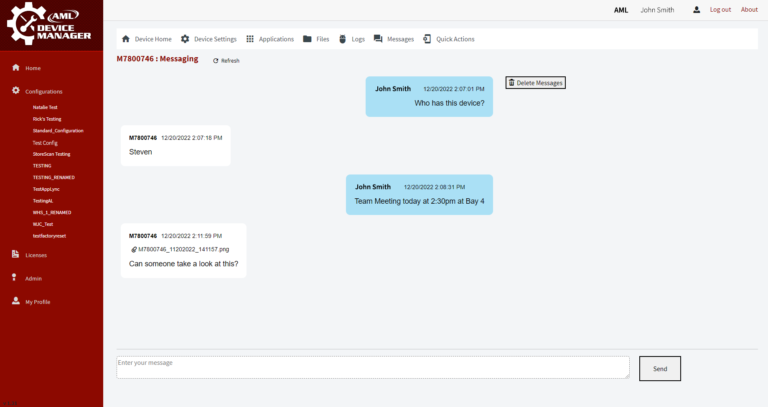Select the Standard_Configuration entry
The image size is (768, 407).
tap(58, 131)
